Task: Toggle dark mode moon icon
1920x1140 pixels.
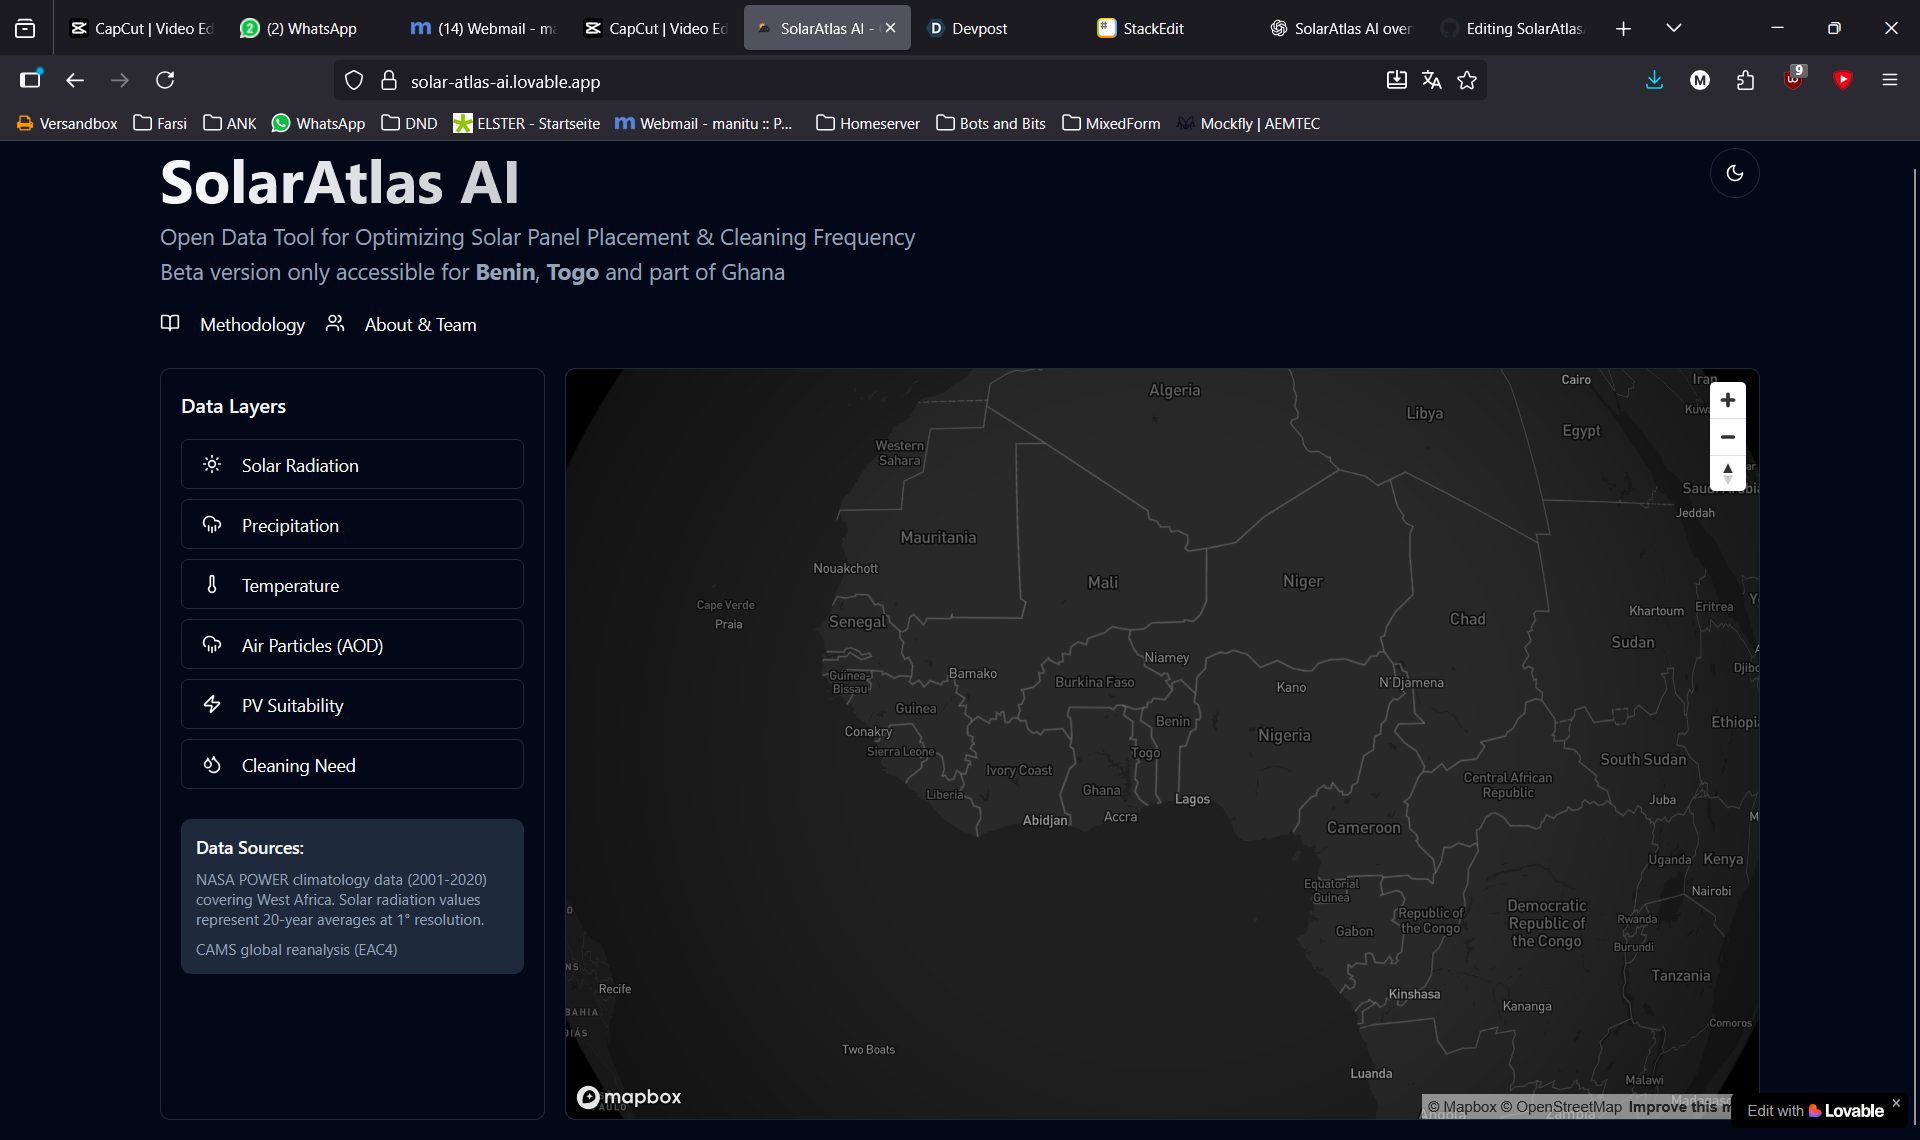Action: [x=1734, y=173]
